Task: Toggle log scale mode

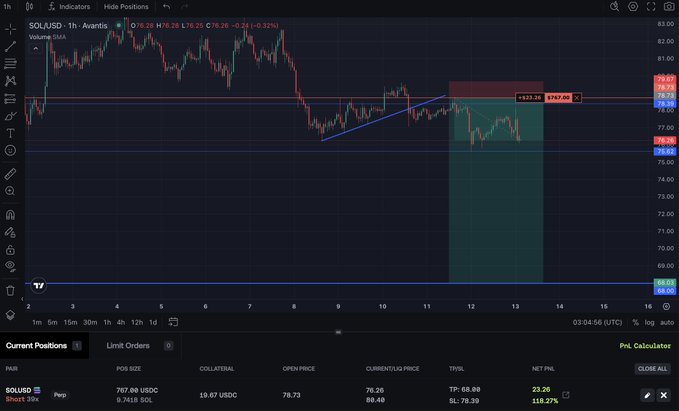Action: coord(649,323)
